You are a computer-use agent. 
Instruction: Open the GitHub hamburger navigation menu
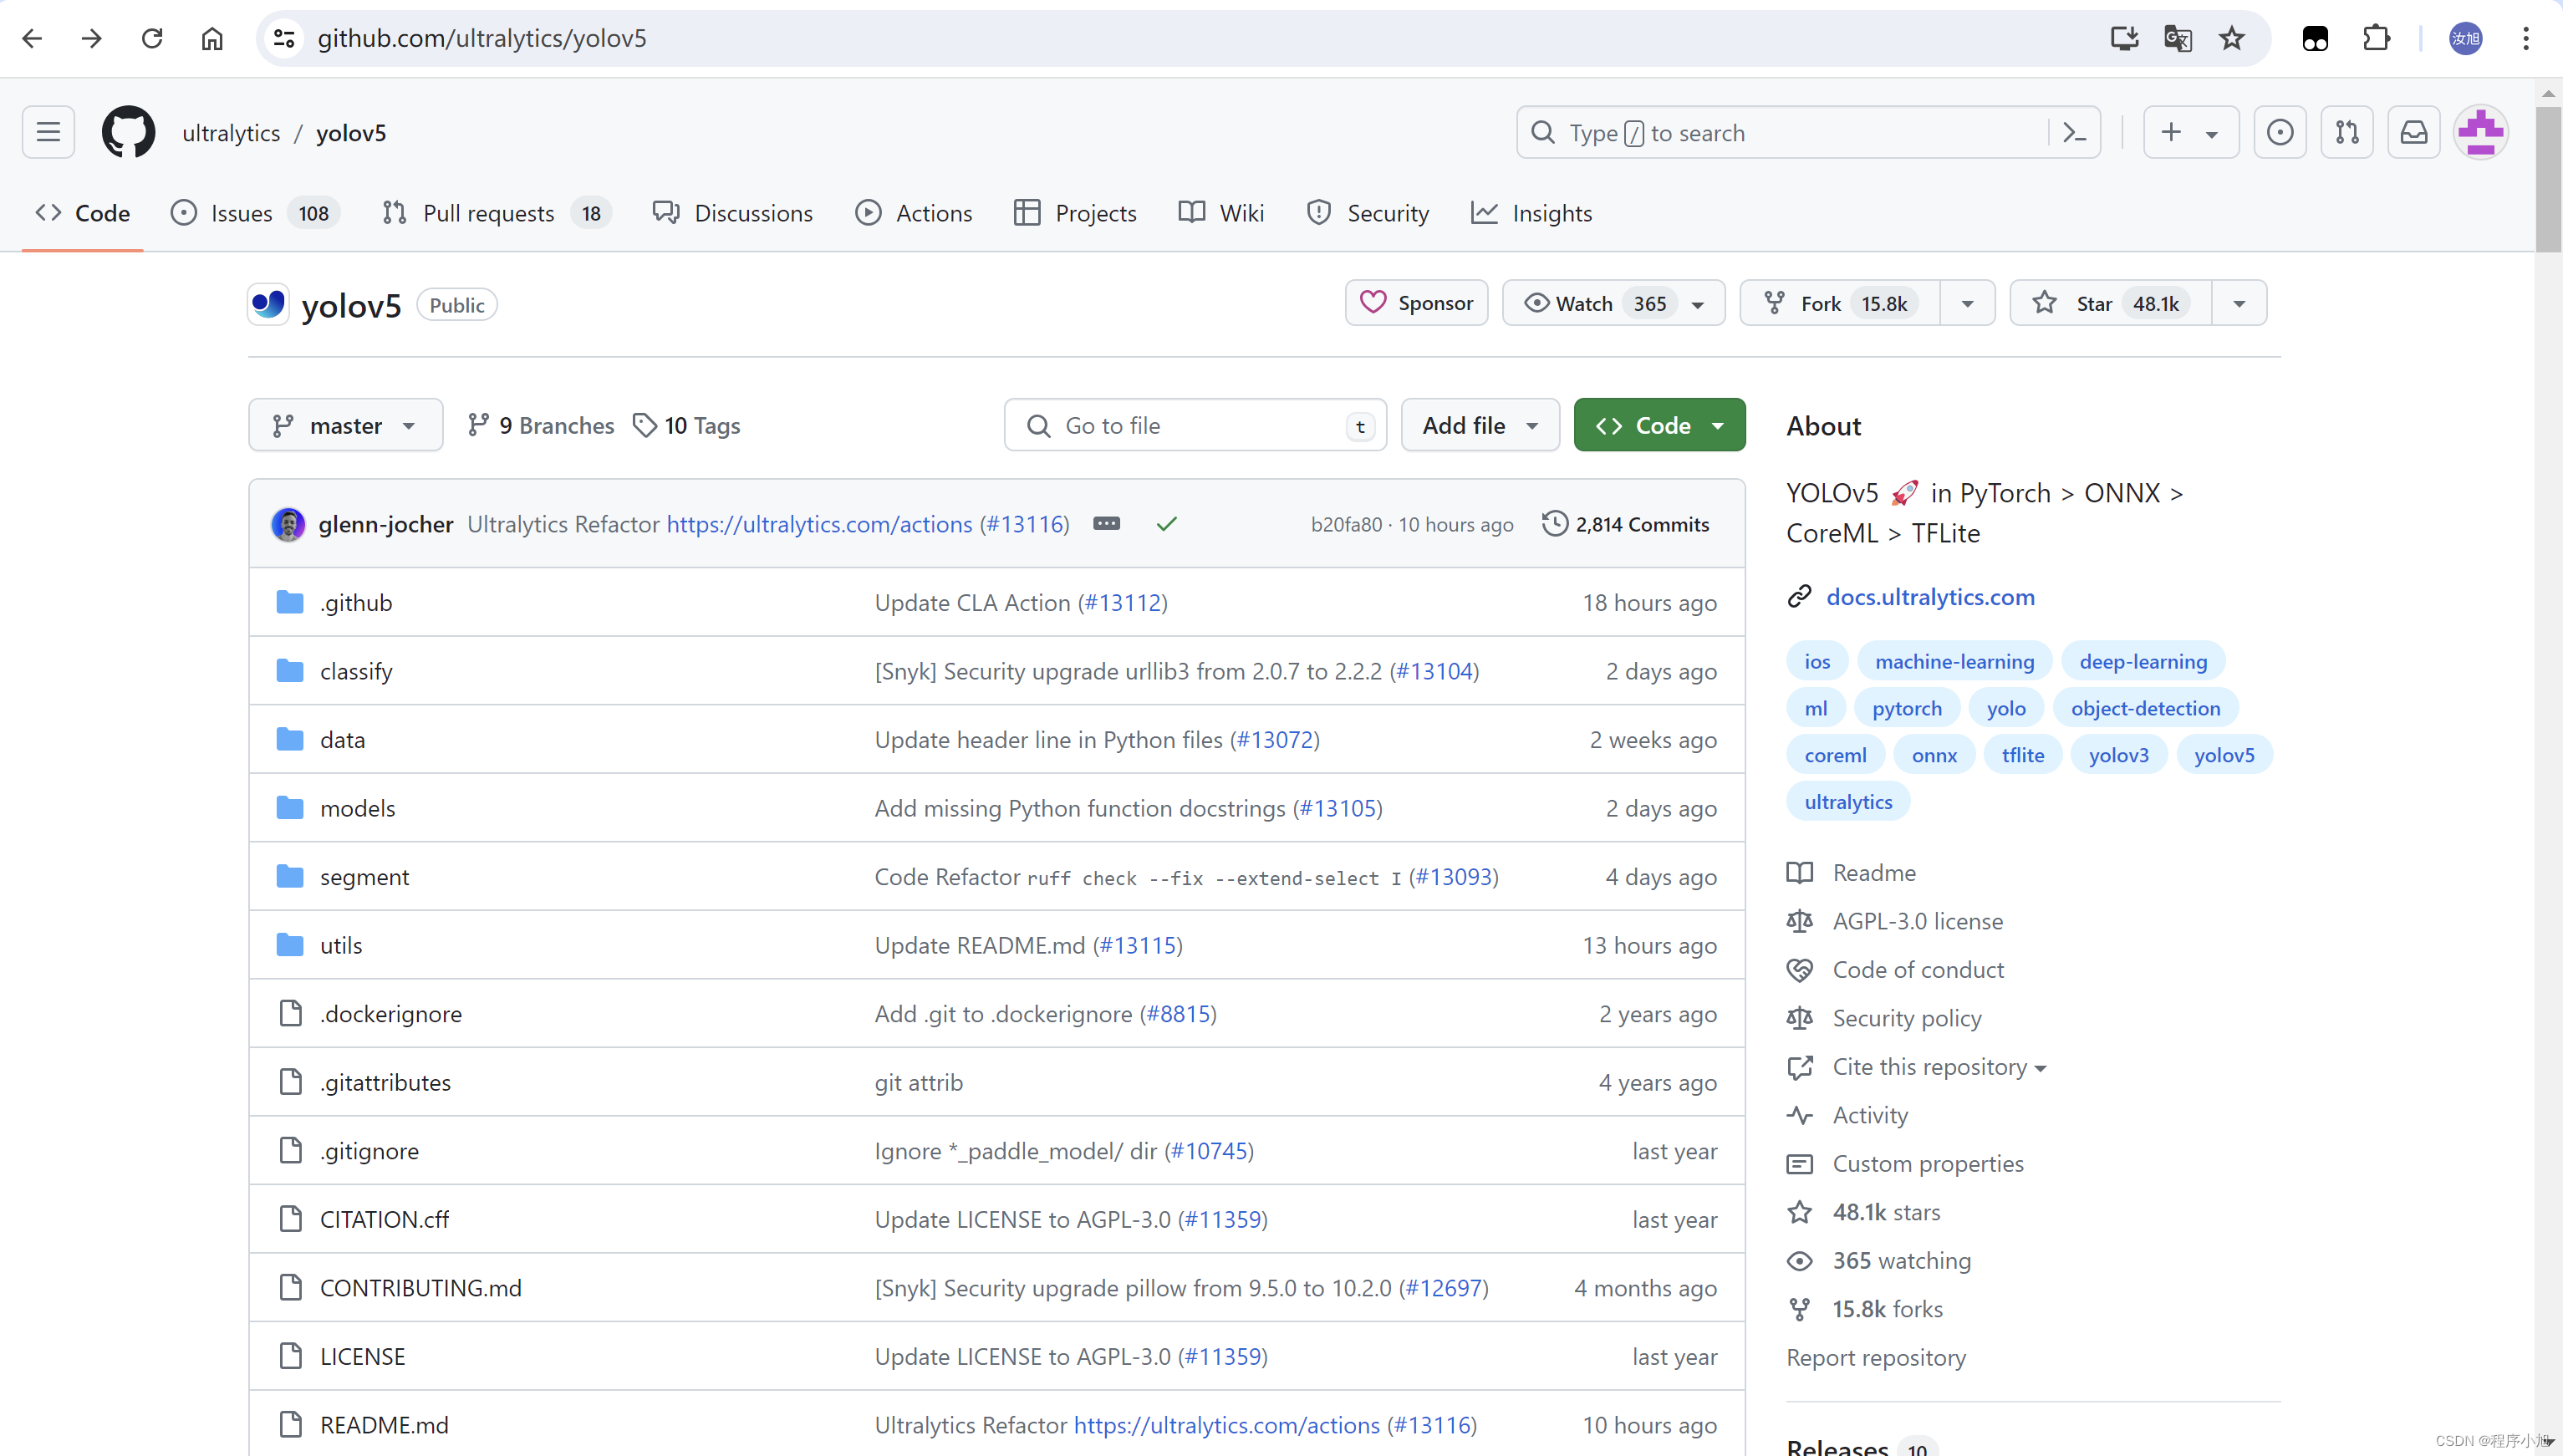48,132
